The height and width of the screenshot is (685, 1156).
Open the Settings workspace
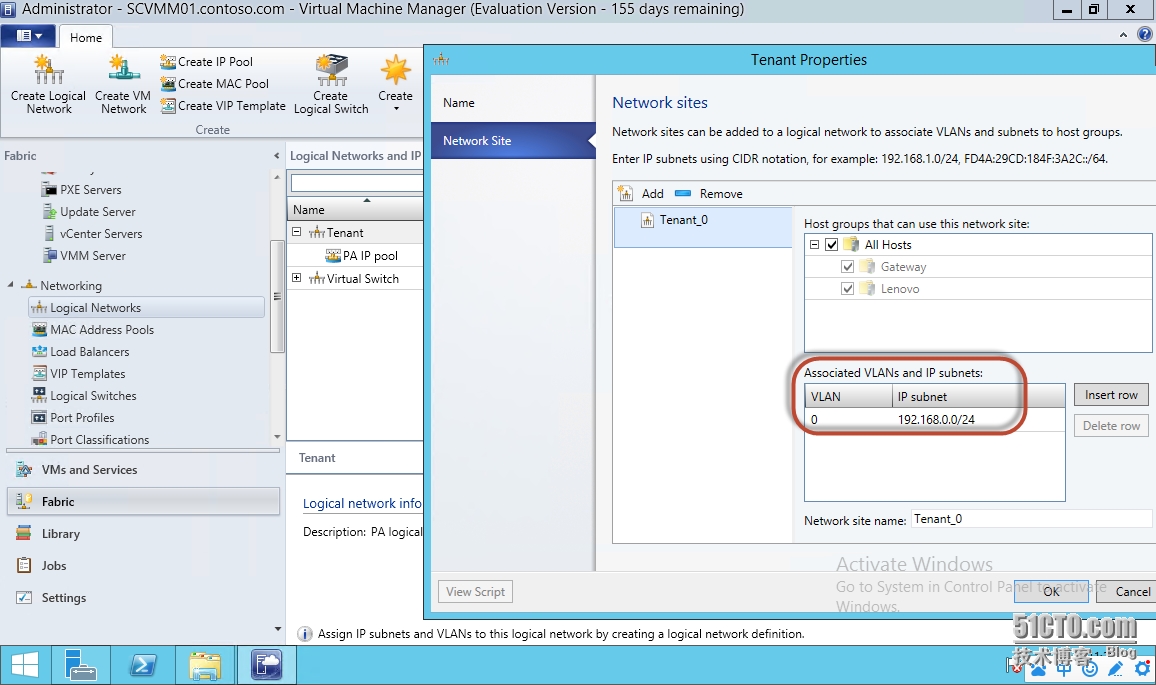pos(143,598)
